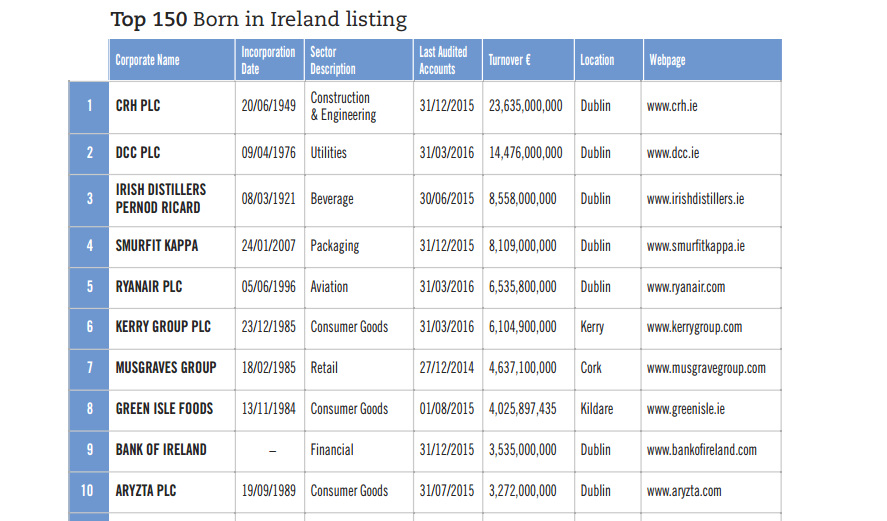Screen dimensions: 887x521
Task: Click the Turnover € column header
Action: pyautogui.click(x=509, y=60)
